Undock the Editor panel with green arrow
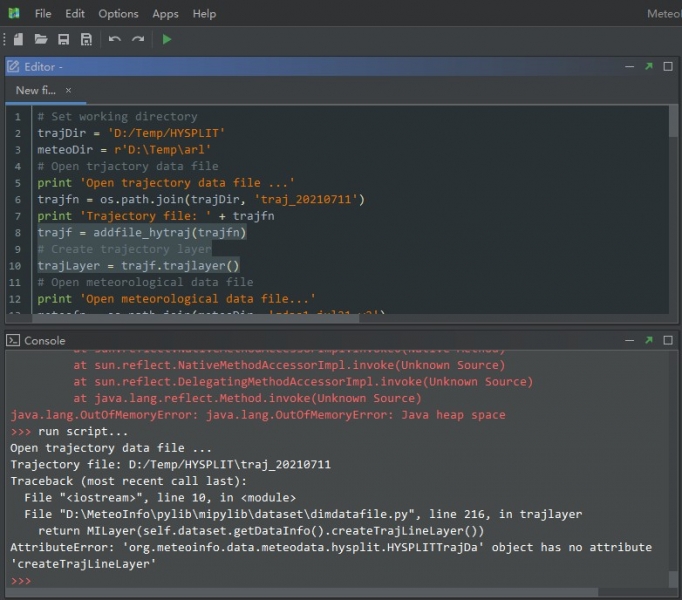The width and height of the screenshot is (682, 600). coord(648,66)
